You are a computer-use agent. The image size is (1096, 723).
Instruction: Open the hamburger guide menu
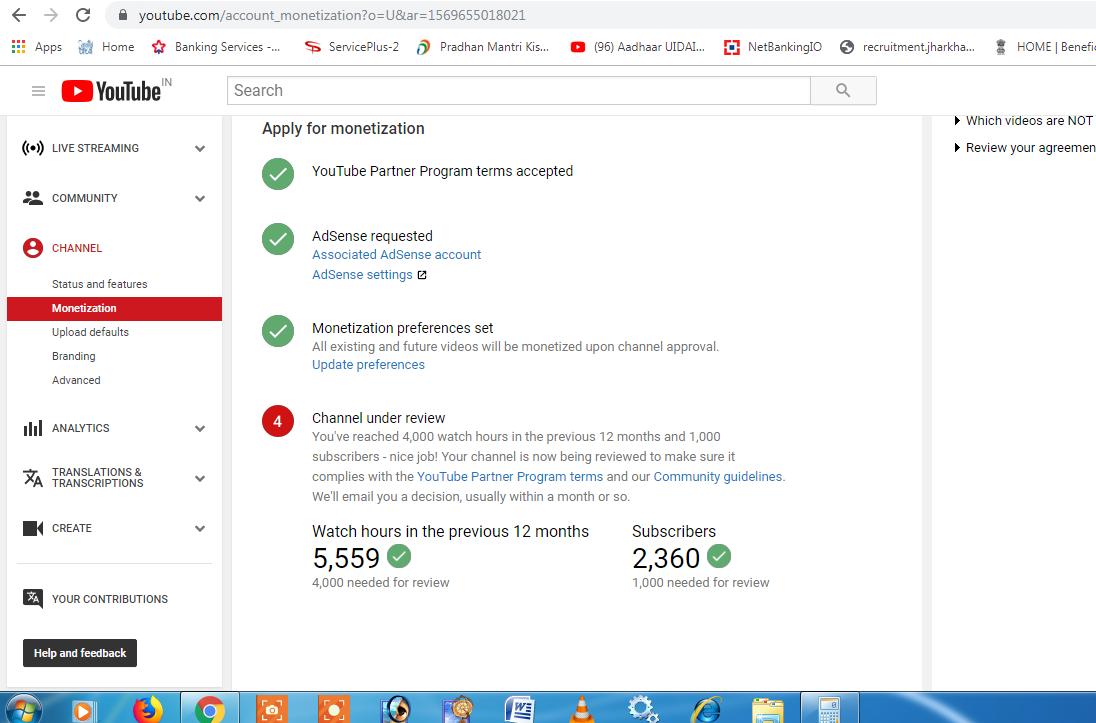(x=38, y=91)
